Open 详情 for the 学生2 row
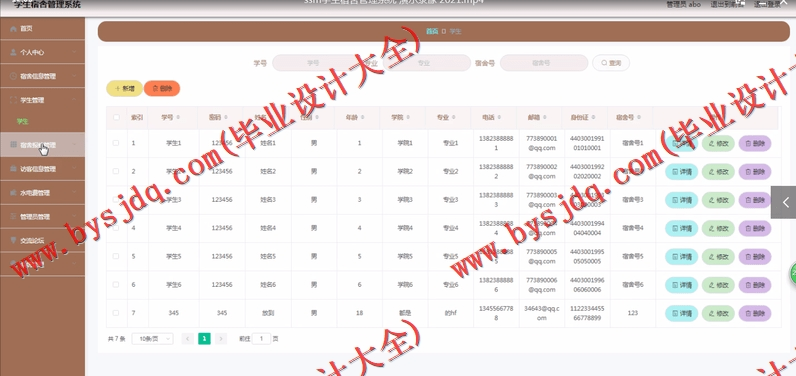Image resolution: width=796 pixels, height=376 pixels. pyautogui.click(x=682, y=172)
